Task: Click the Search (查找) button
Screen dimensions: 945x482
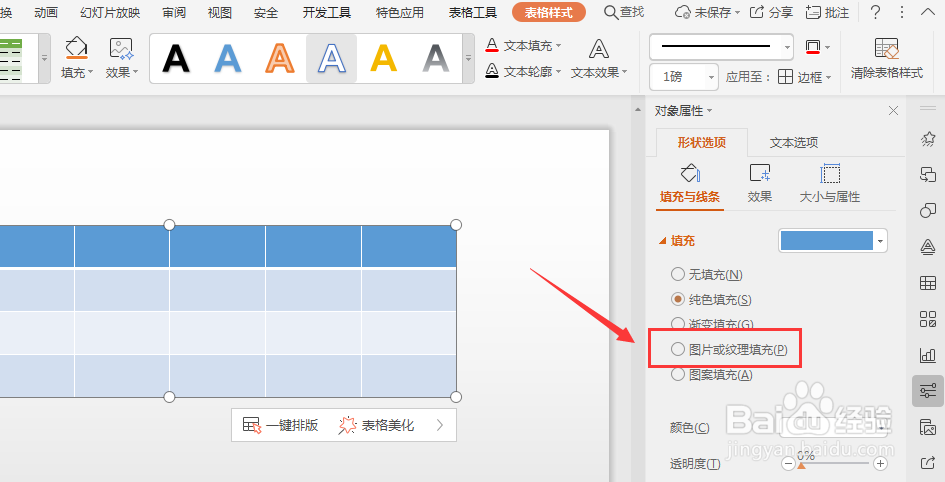Action: point(624,12)
